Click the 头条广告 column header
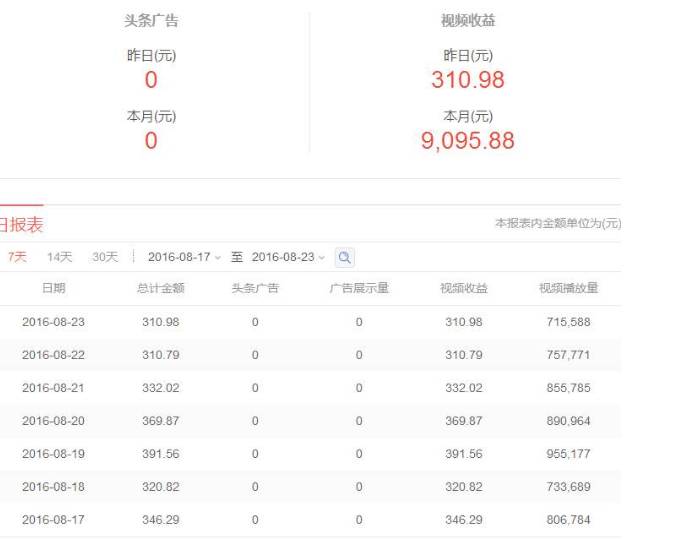691x539 pixels. 255,288
